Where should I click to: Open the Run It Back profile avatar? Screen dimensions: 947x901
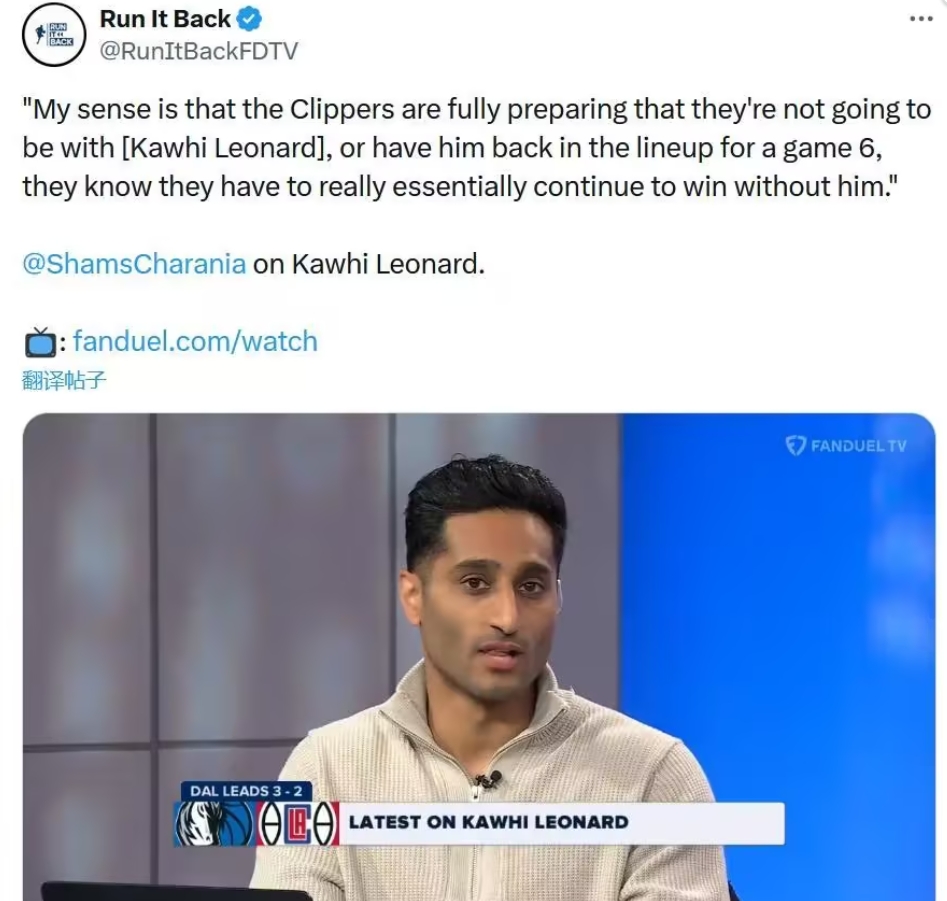(x=54, y=34)
